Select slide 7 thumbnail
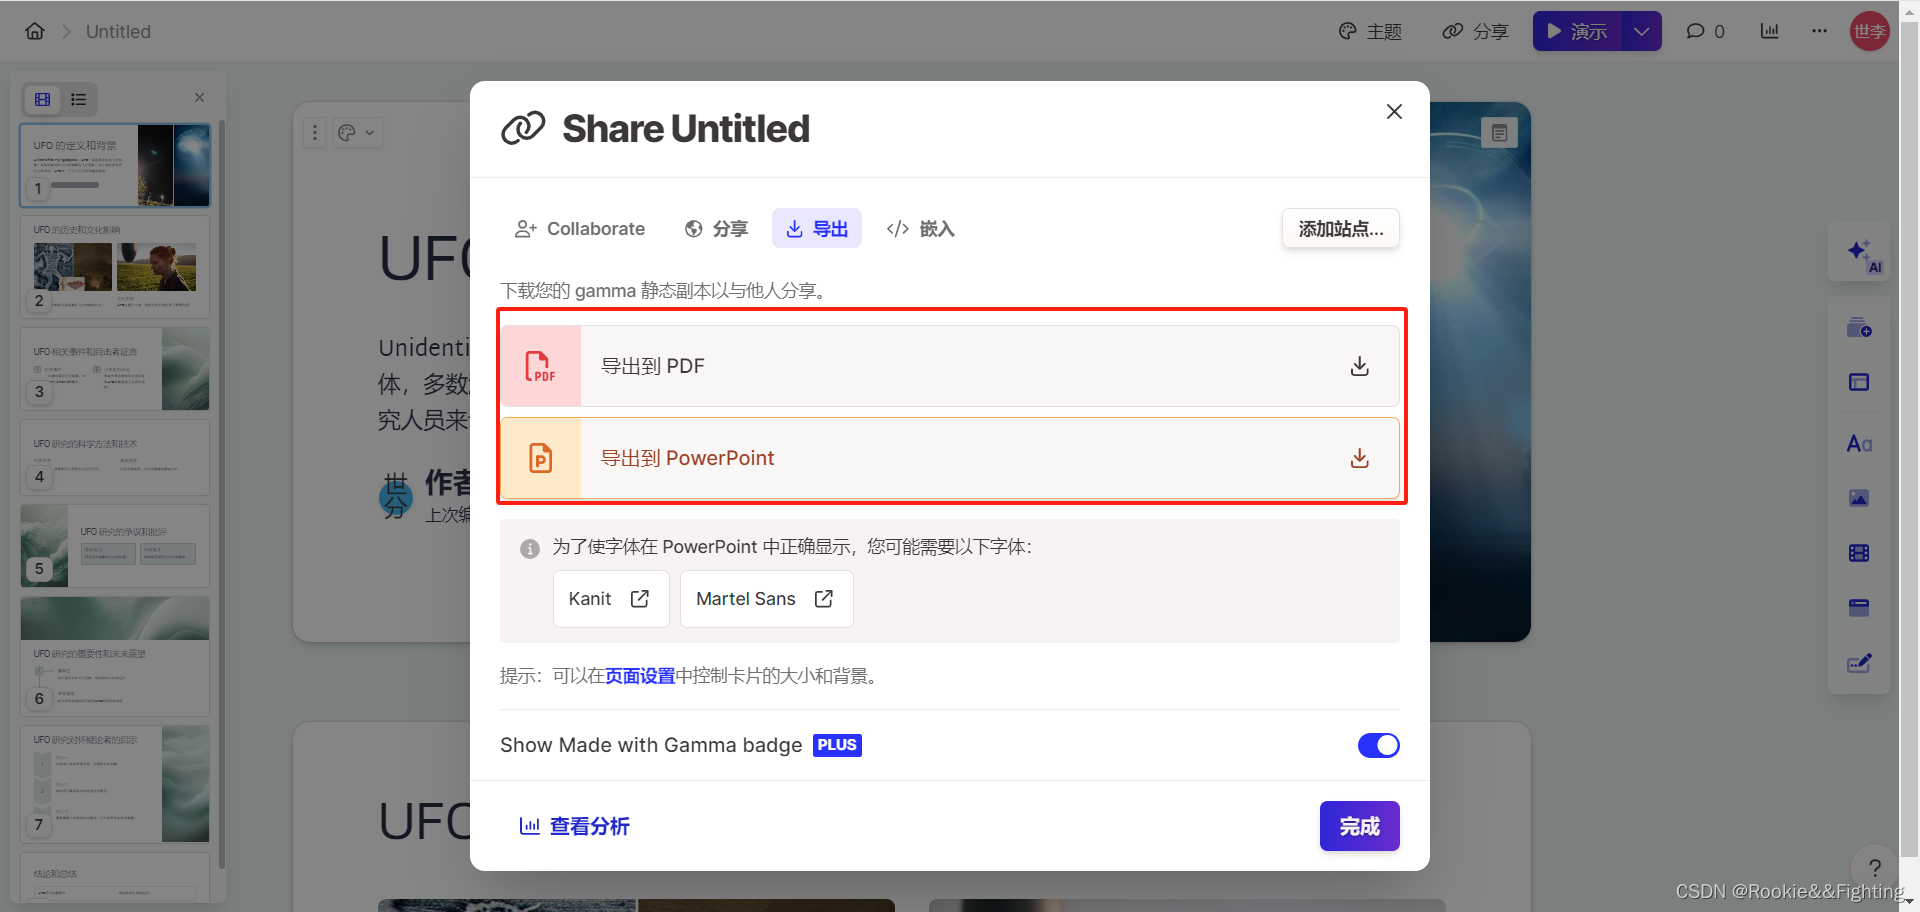The image size is (1920, 912). [115, 784]
